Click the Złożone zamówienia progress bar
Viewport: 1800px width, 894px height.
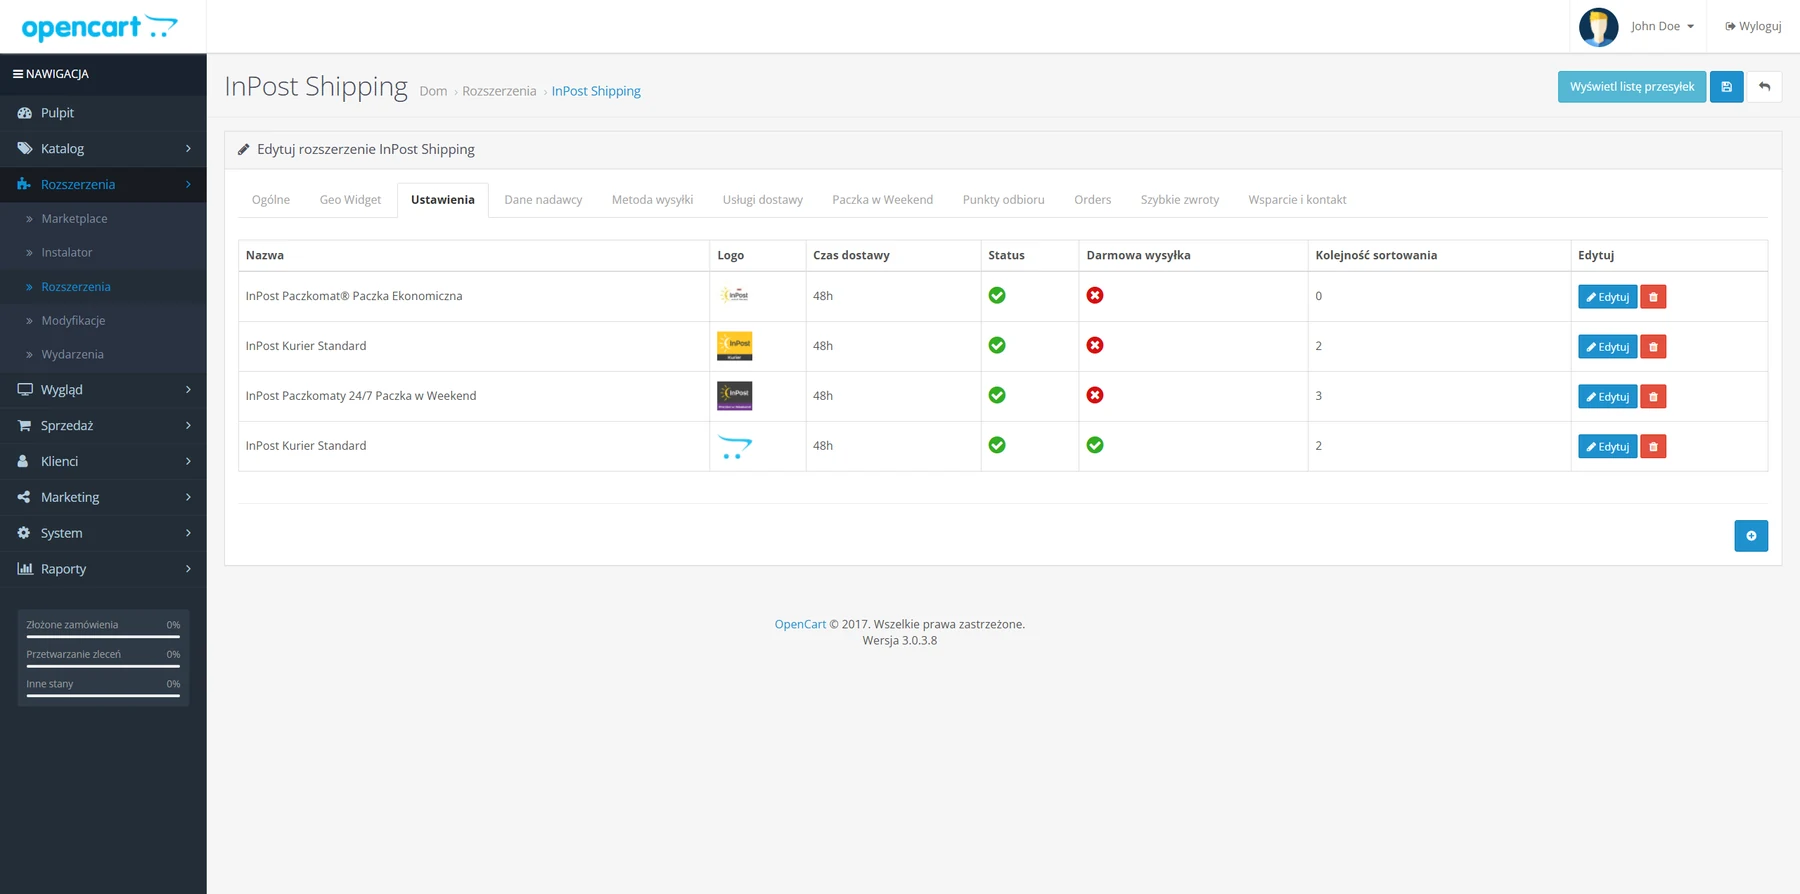click(103, 636)
